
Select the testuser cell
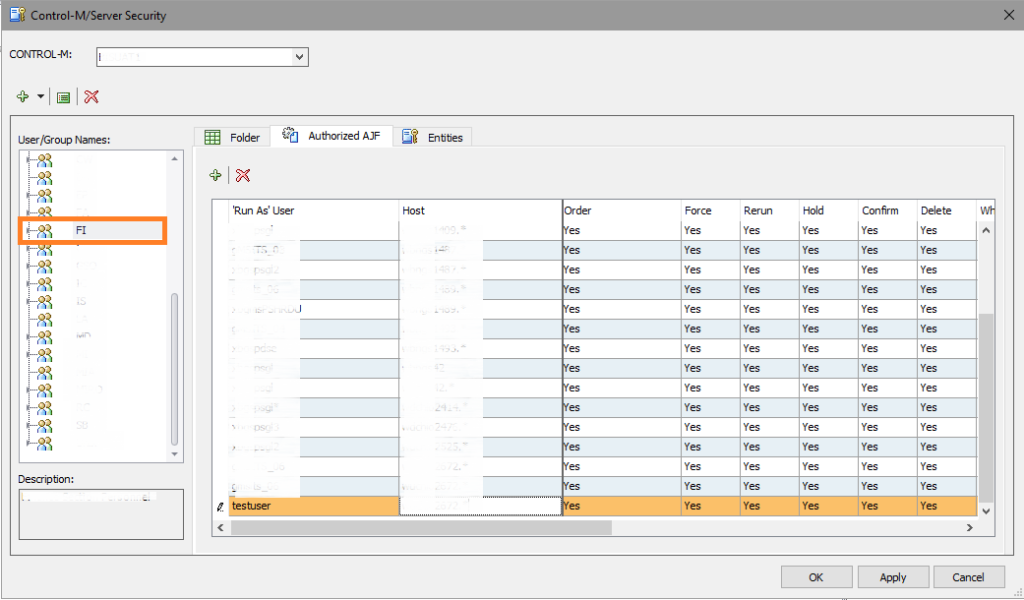point(313,506)
